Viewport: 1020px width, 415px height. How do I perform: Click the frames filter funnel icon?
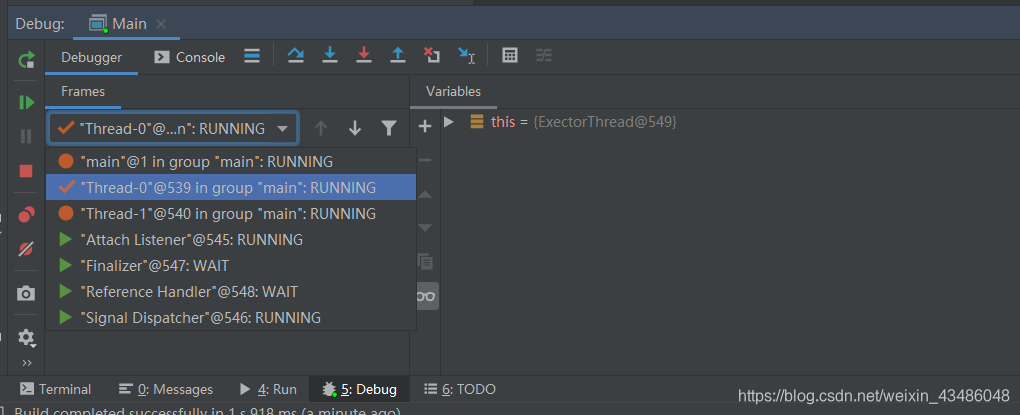point(389,129)
